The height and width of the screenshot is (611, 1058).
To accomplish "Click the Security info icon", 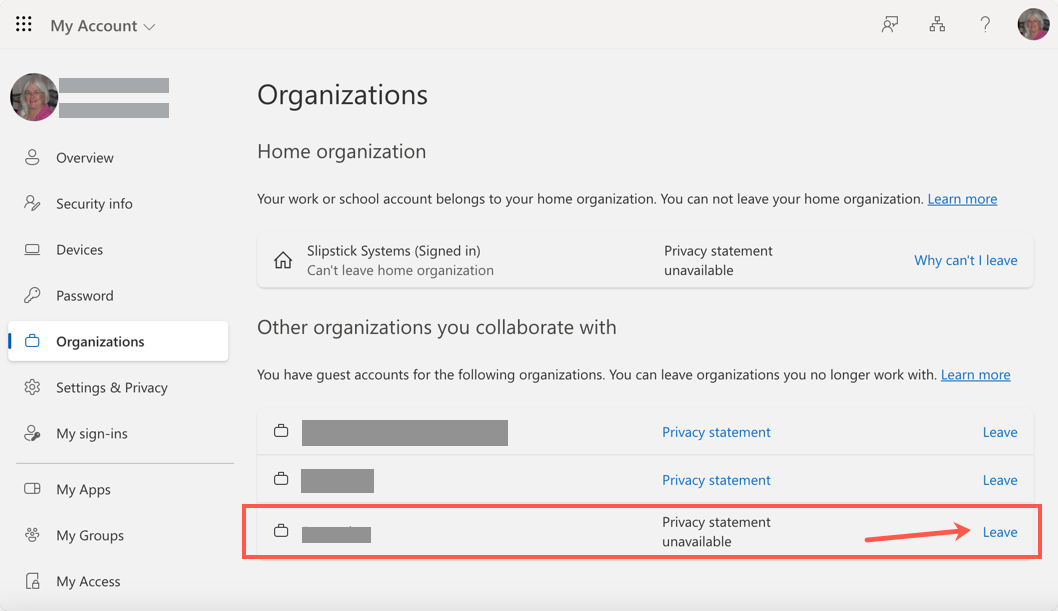I will point(32,203).
